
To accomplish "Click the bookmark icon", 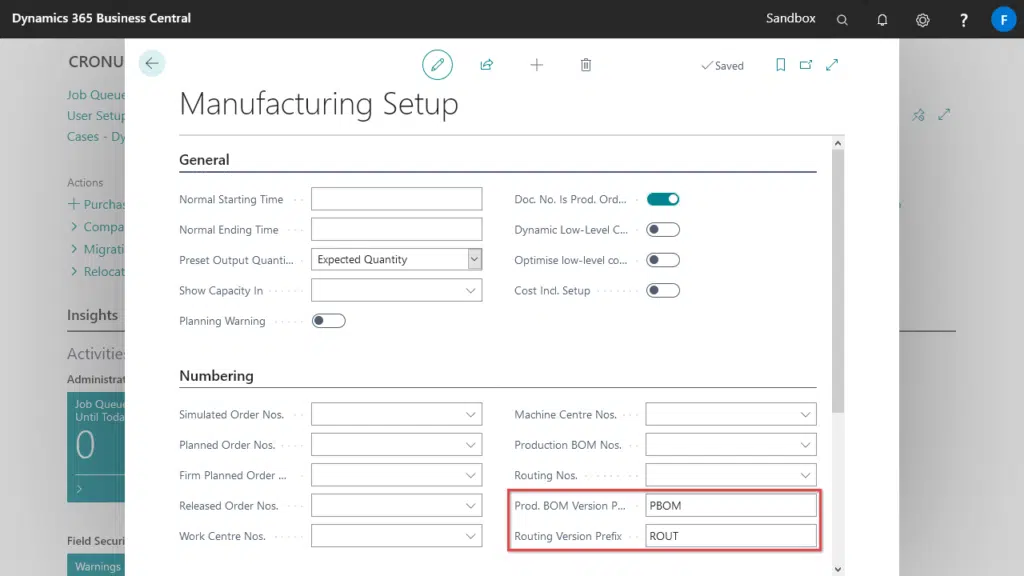I will pos(781,65).
